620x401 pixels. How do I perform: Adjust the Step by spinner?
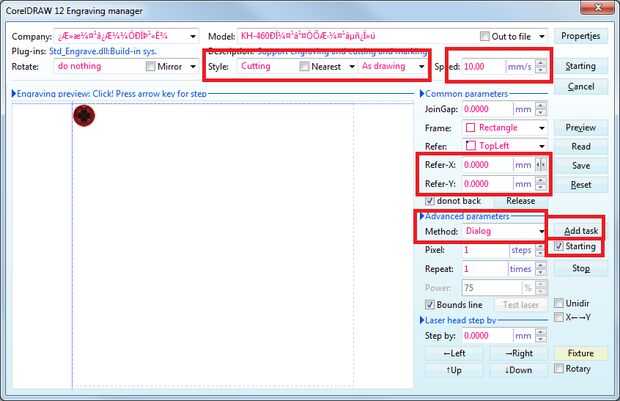pyautogui.click(x=541, y=336)
